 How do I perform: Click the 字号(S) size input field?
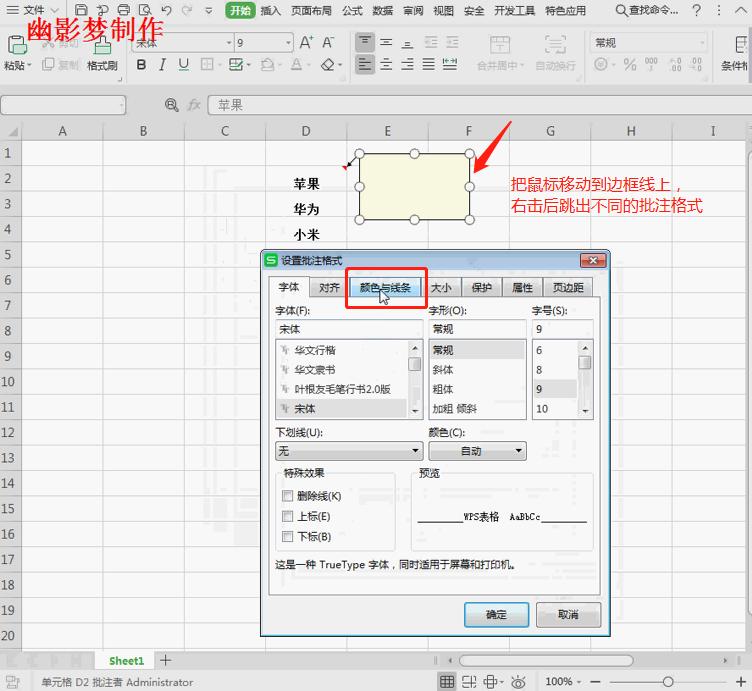[x=563, y=329]
